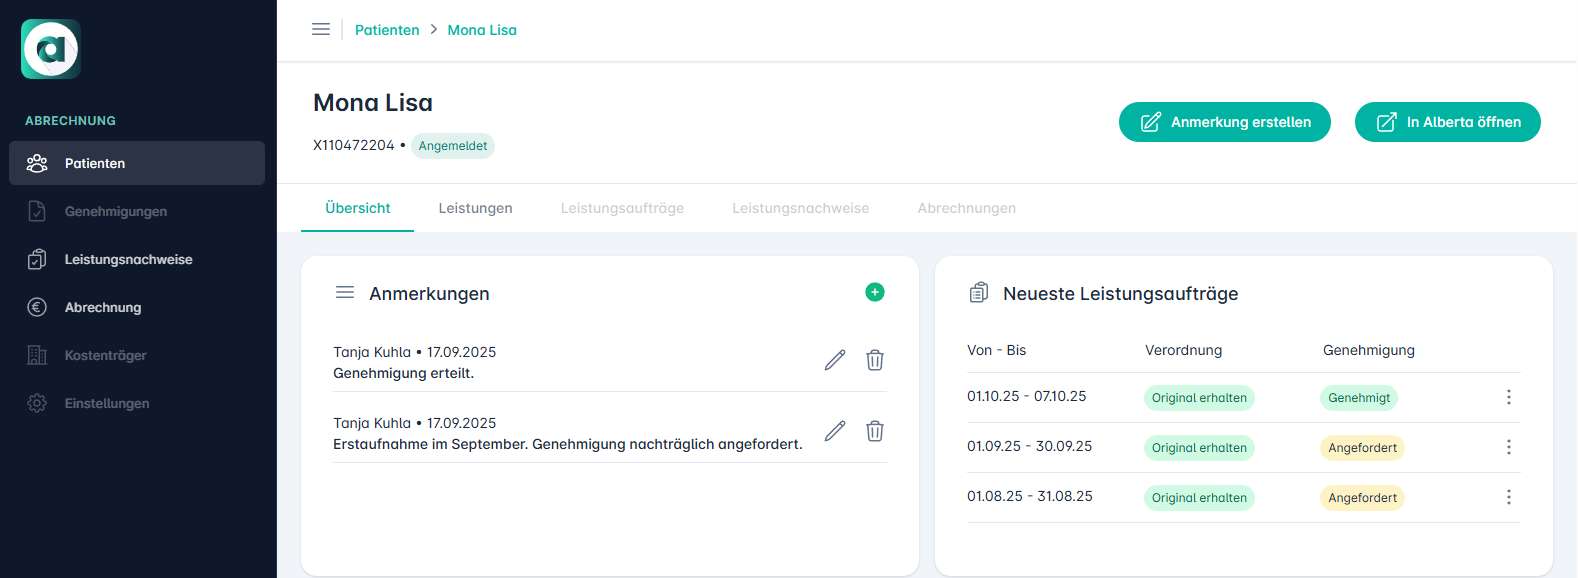Switch to the Leistungen tab
1578x578 pixels.
(475, 208)
